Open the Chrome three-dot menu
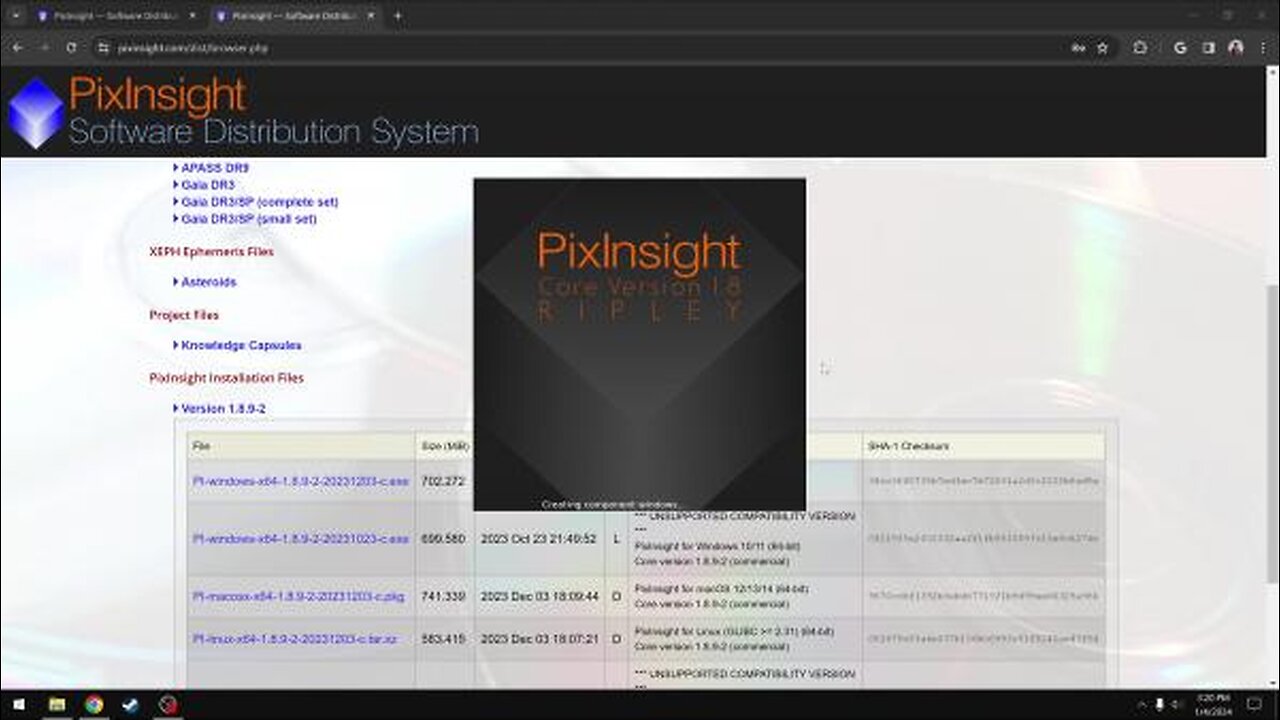This screenshot has width=1280, height=720. (1263, 47)
